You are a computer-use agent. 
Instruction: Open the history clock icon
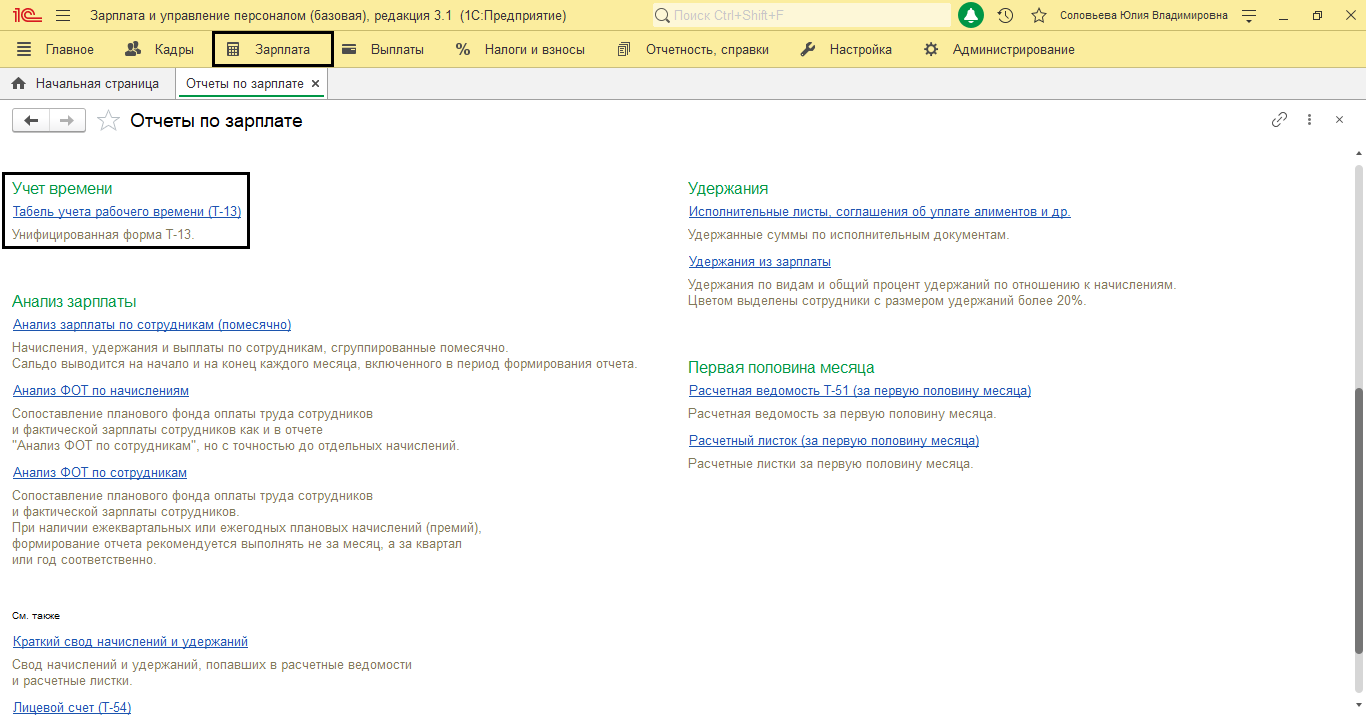pos(1005,16)
